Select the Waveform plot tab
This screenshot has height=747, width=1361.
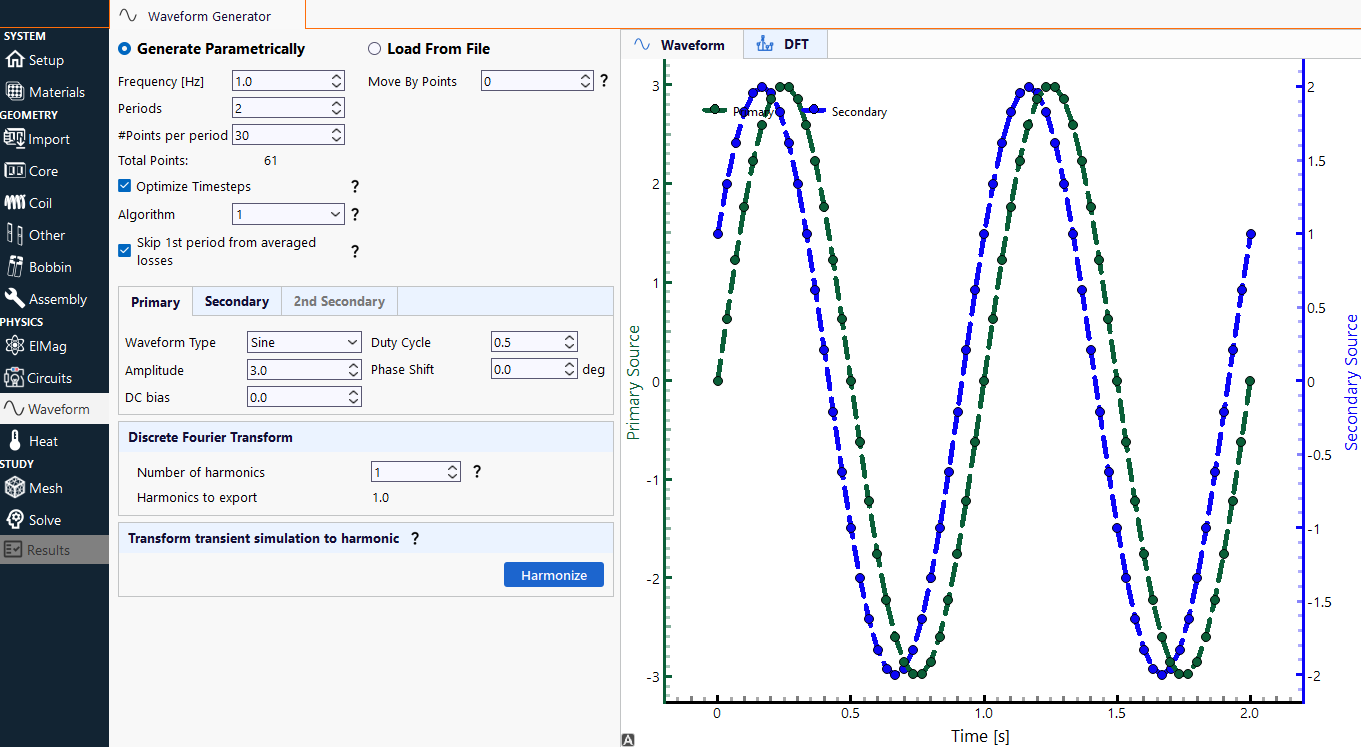tap(681, 45)
